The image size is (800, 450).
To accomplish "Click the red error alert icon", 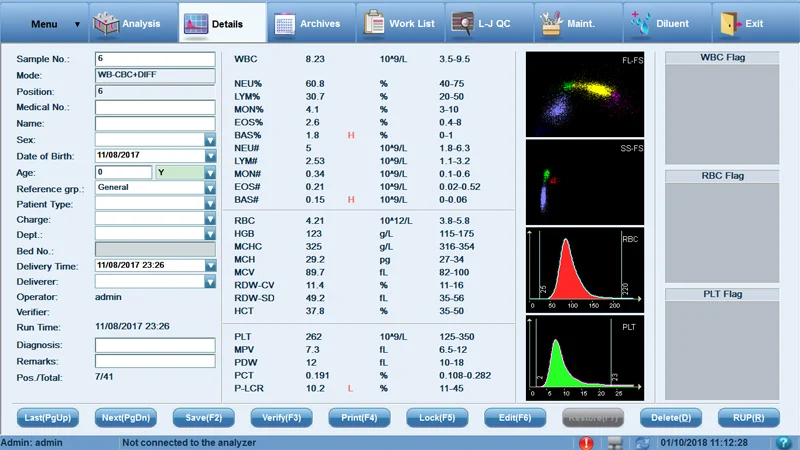I will (x=586, y=442).
